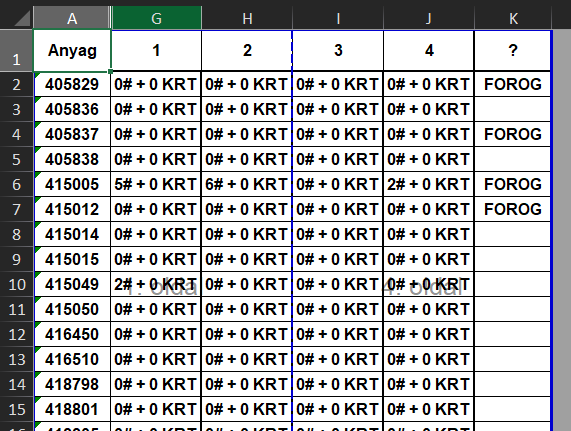This screenshot has height=431, width=571.
Task: Click the '6# + 0 KRT' cell
Action: 247,185
